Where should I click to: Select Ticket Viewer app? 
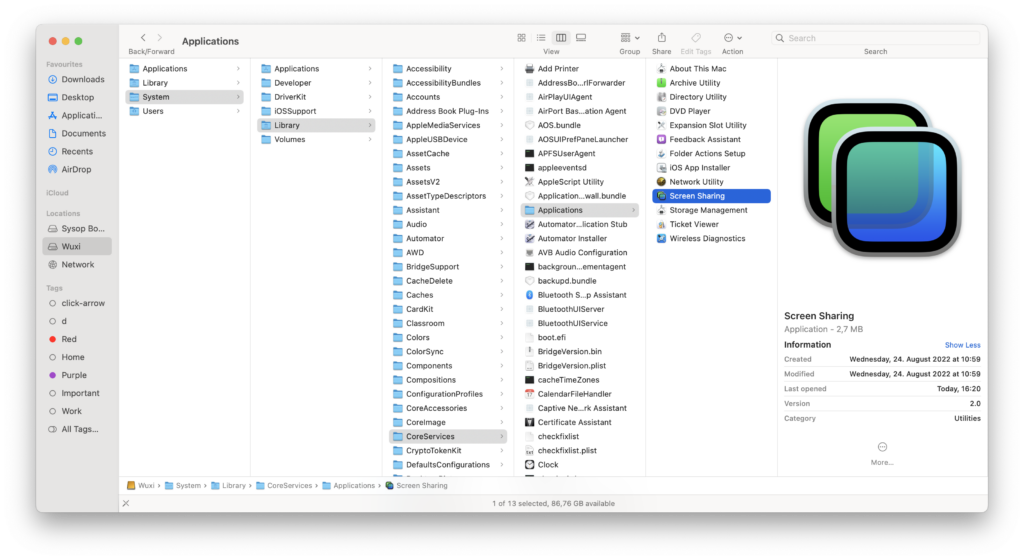[711, 224]
